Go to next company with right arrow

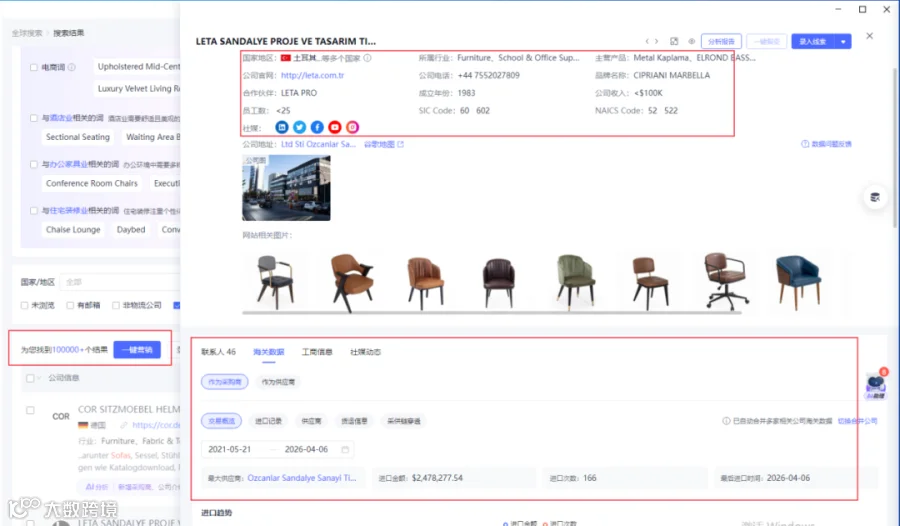click(x=657, y=41)
